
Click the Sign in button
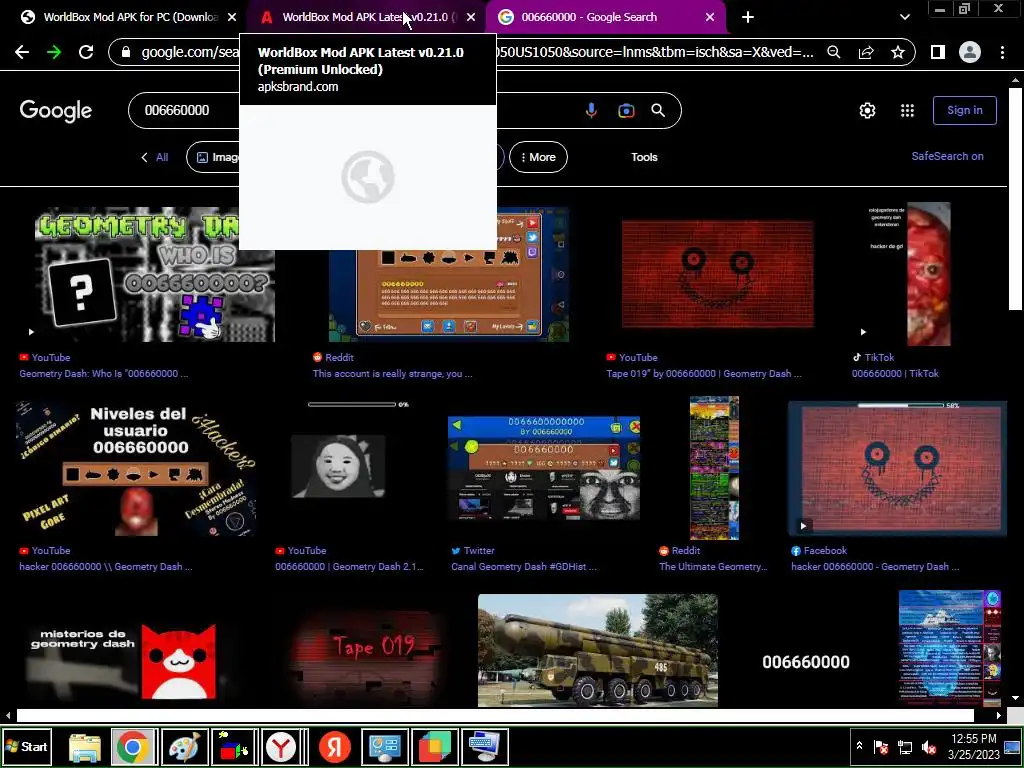click(965, 110)
